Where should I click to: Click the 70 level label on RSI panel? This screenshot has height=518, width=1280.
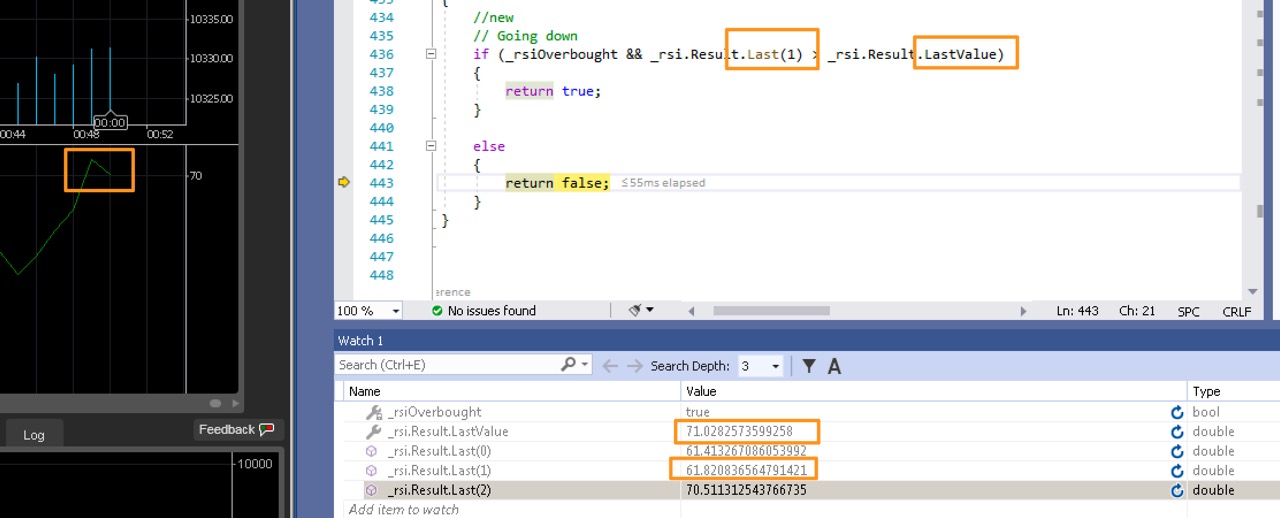coord(195,175)
